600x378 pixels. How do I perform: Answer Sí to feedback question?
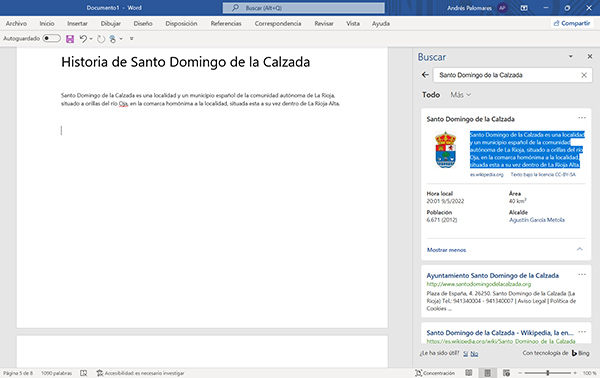coord(465,354)
